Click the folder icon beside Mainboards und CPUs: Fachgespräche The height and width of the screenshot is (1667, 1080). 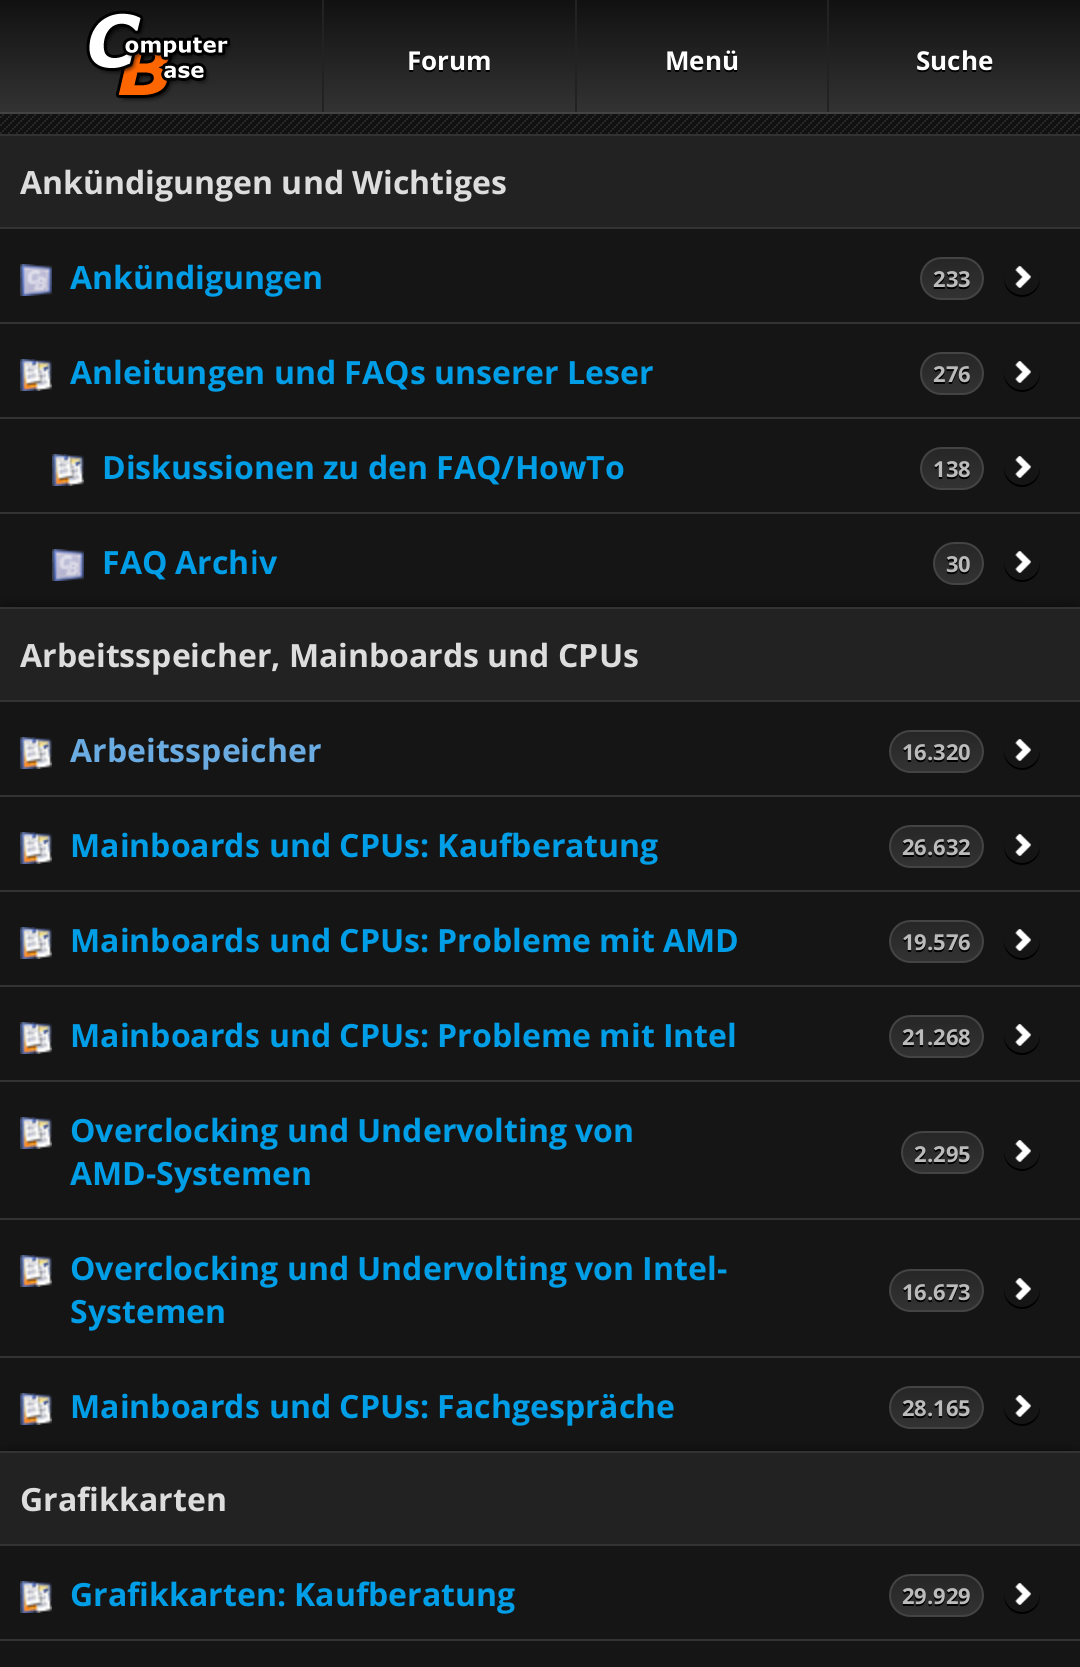click(37, 1408)
